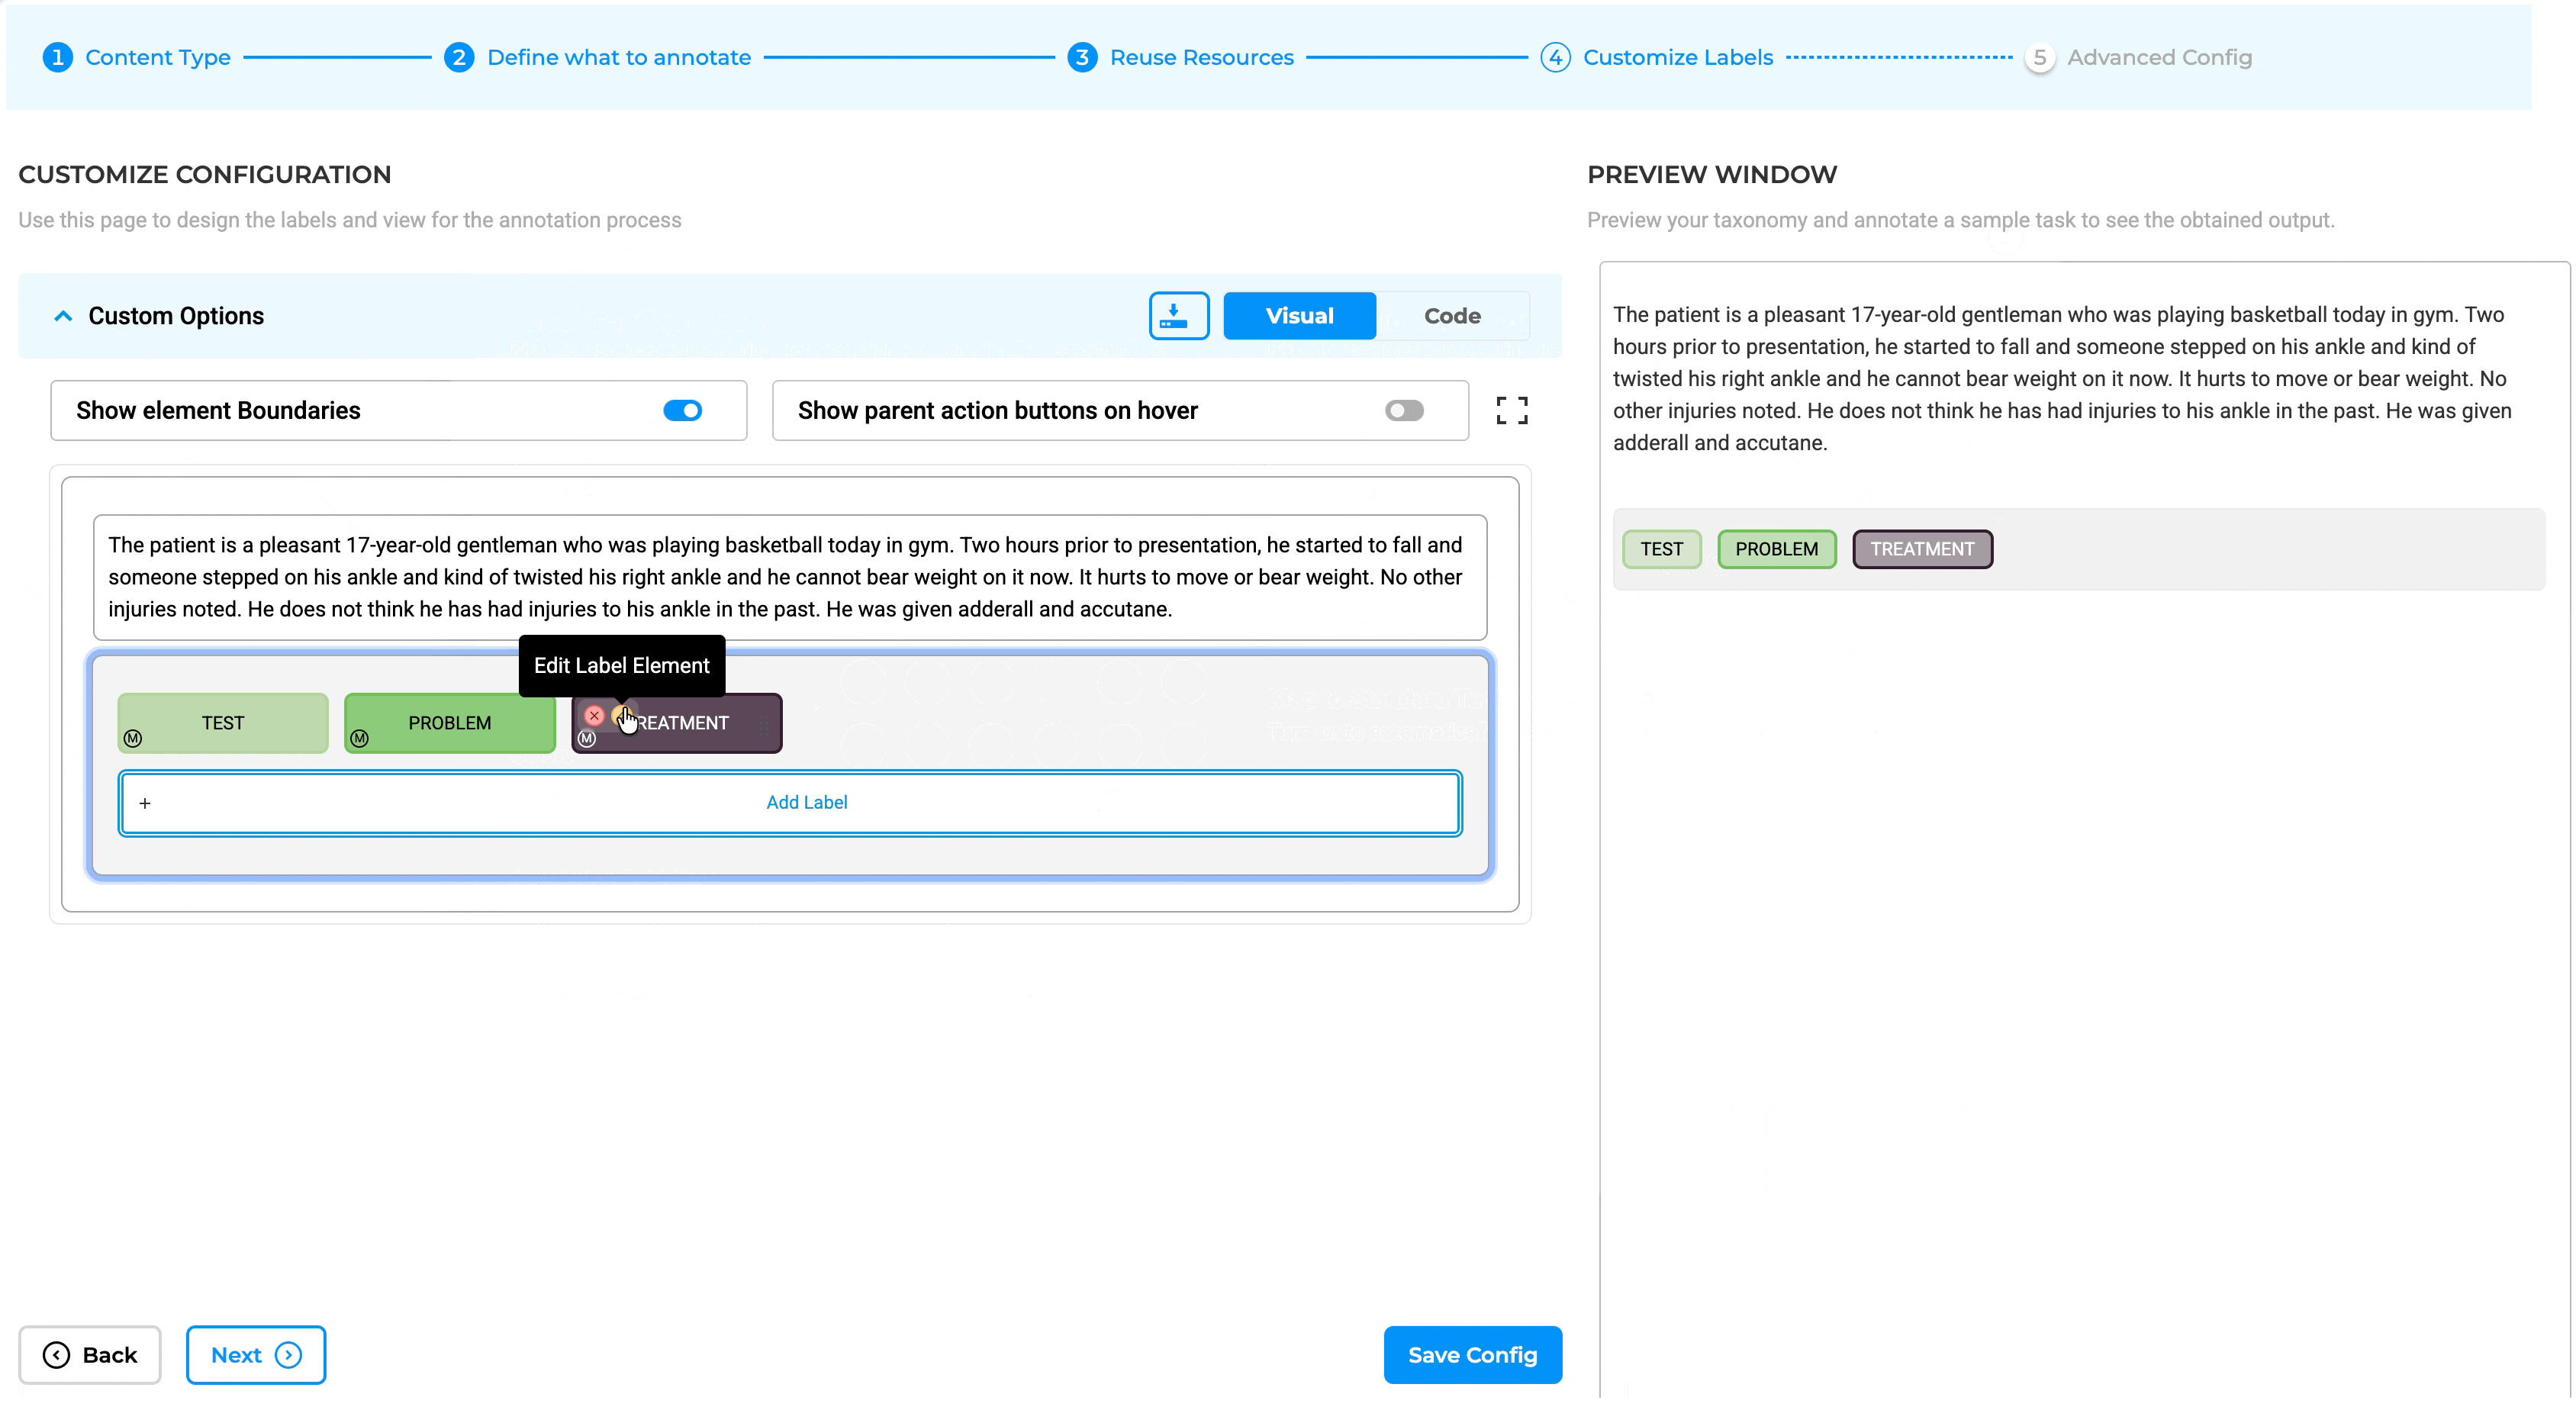Collapse the Custom Options section
The height and width of the screenshot is (1410, 2576).
click(62, 315)
